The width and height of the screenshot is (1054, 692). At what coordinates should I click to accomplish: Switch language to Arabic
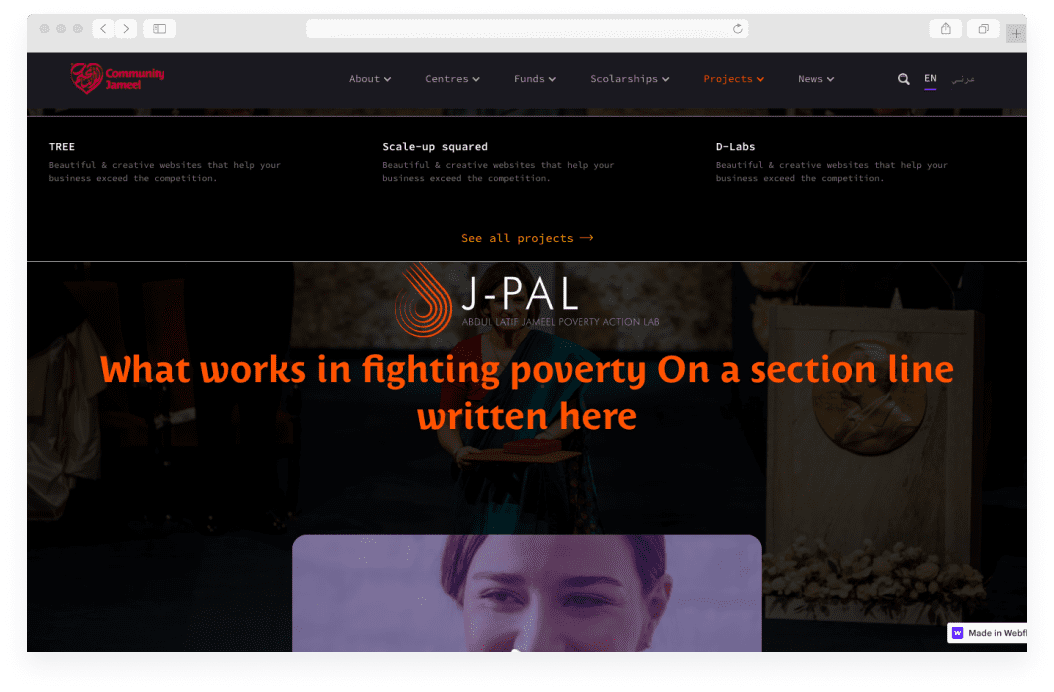[963, 79]
